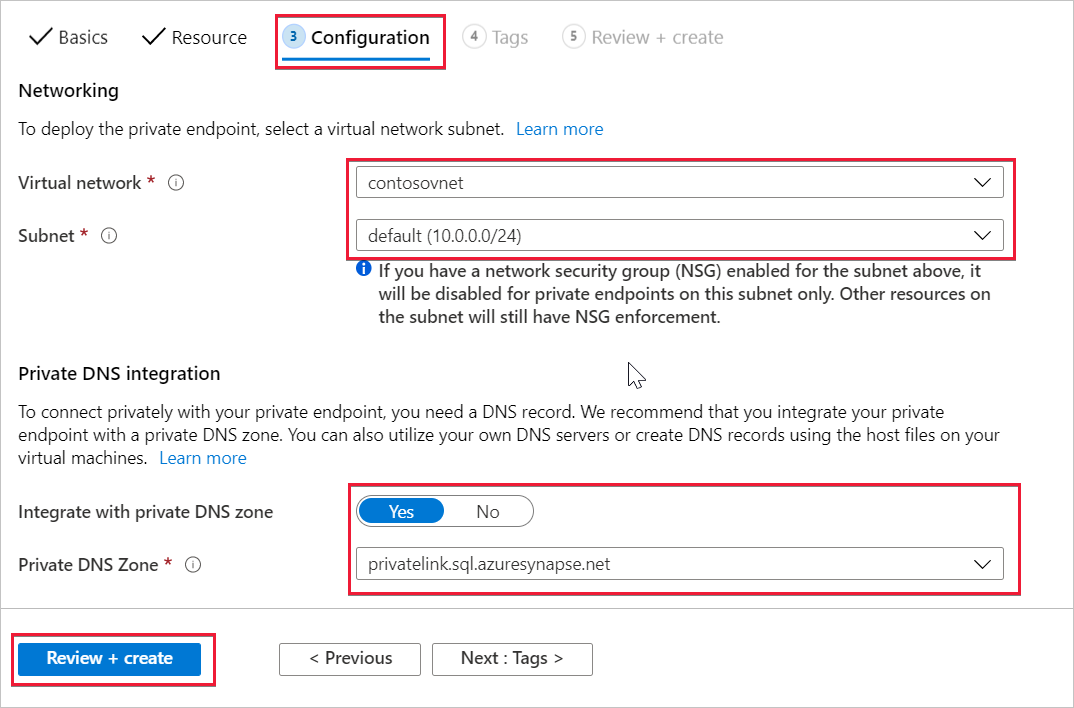
Task: Go to the Resource tab
Action: [195, 37]
